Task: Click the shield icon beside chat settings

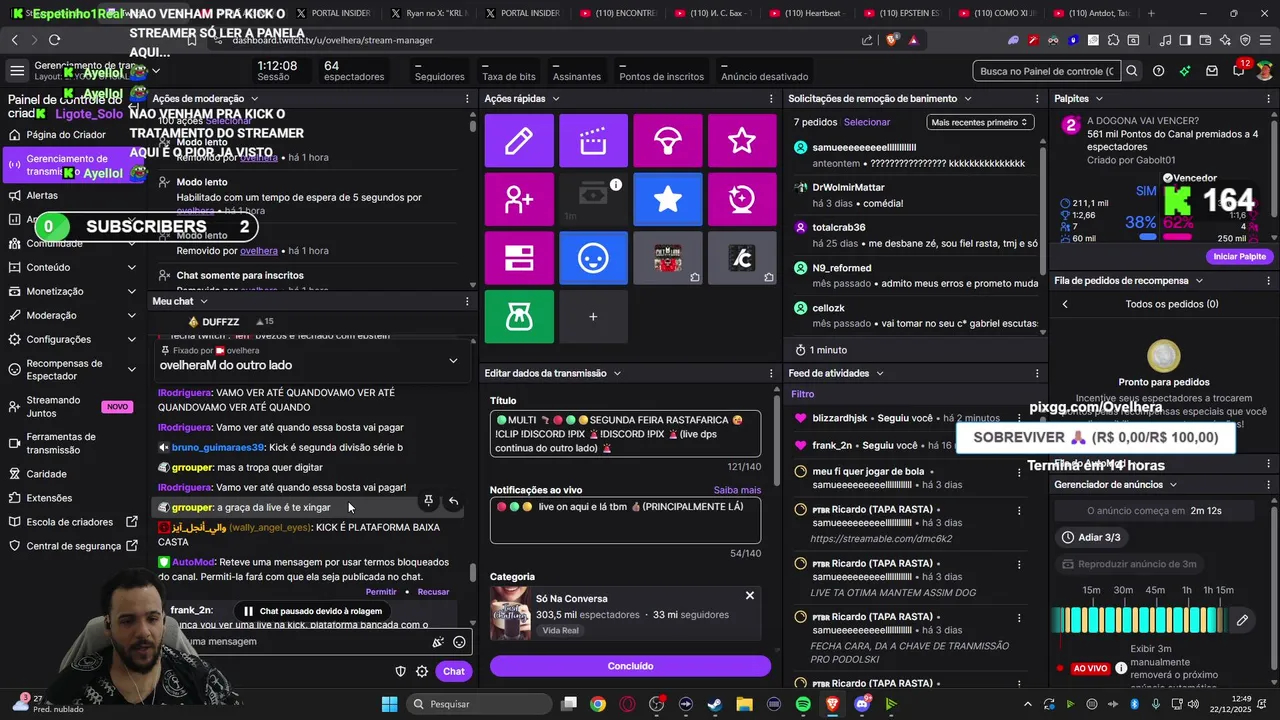Action: [x=400, y=671]
